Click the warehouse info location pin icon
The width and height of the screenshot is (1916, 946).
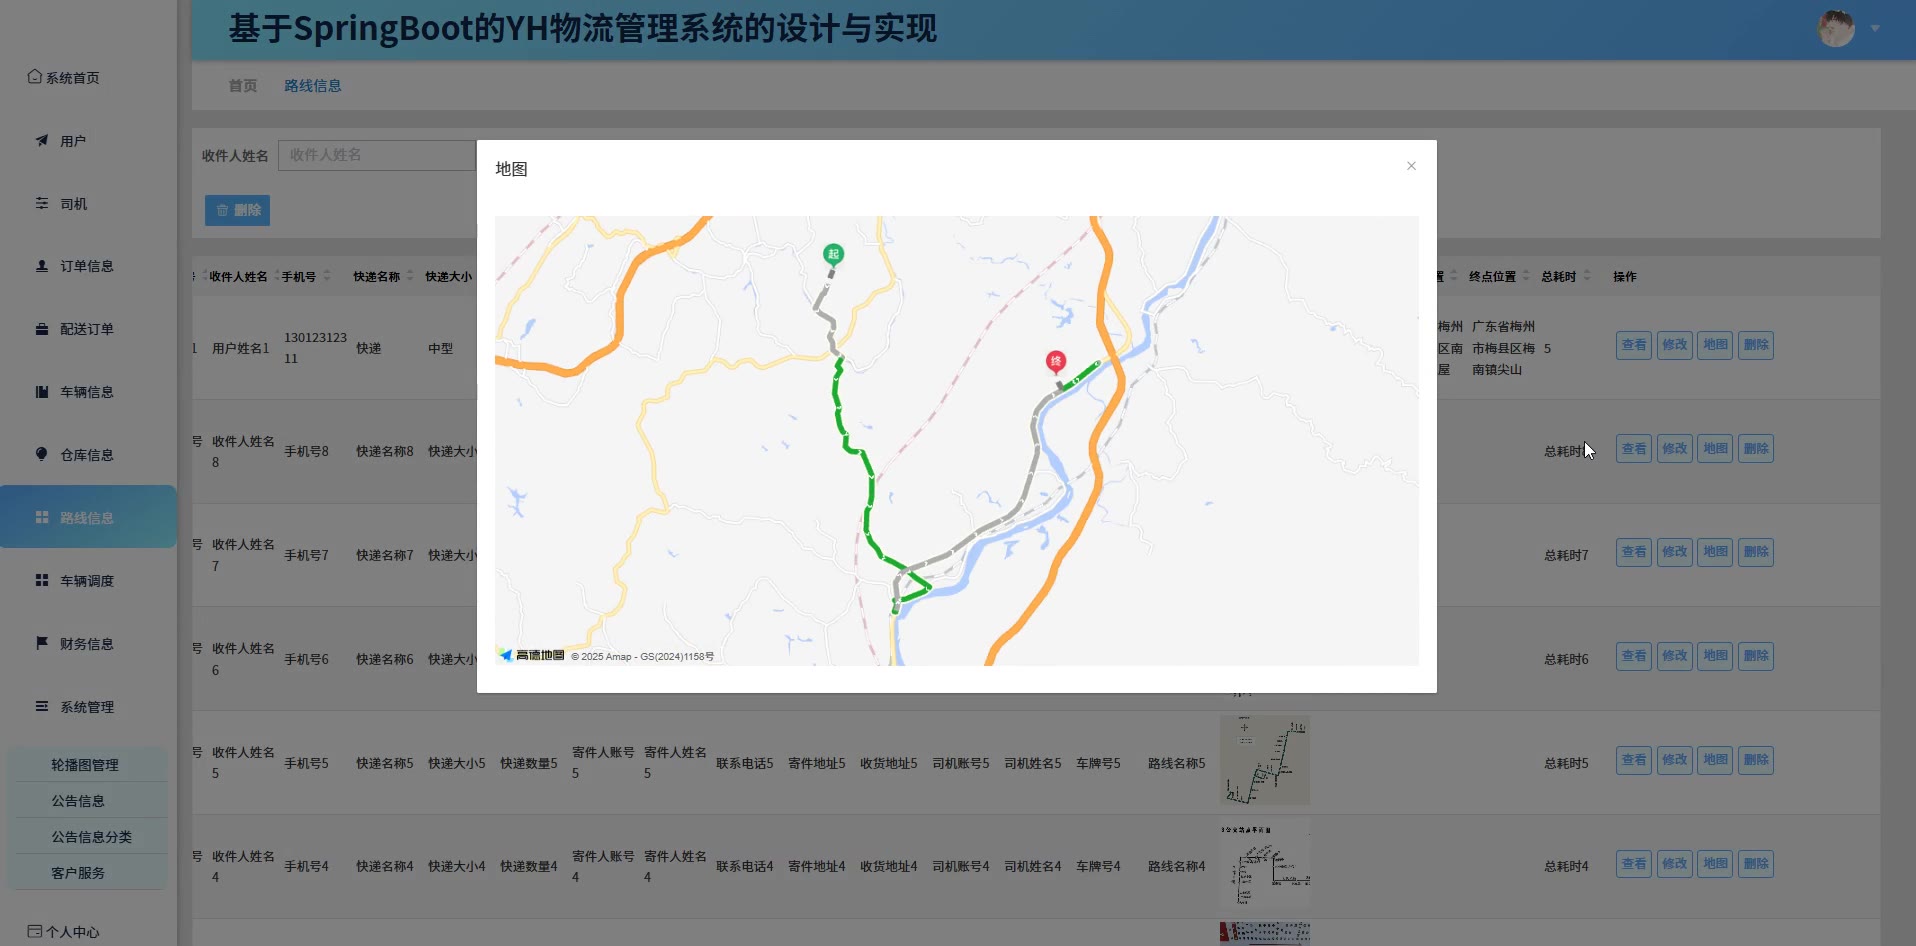point(42,454)
